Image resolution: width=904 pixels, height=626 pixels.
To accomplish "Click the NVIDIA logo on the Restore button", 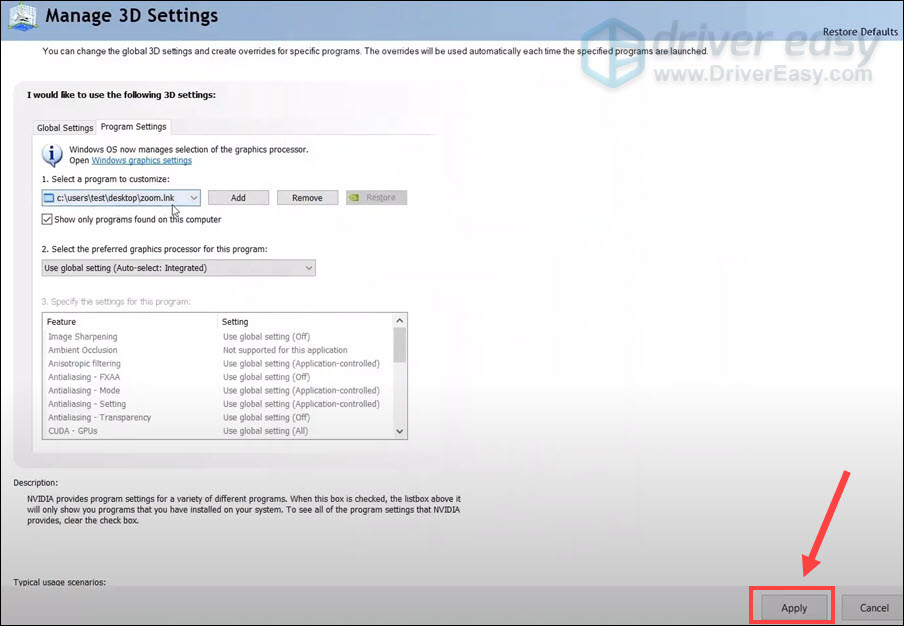I will pos(356,197).
